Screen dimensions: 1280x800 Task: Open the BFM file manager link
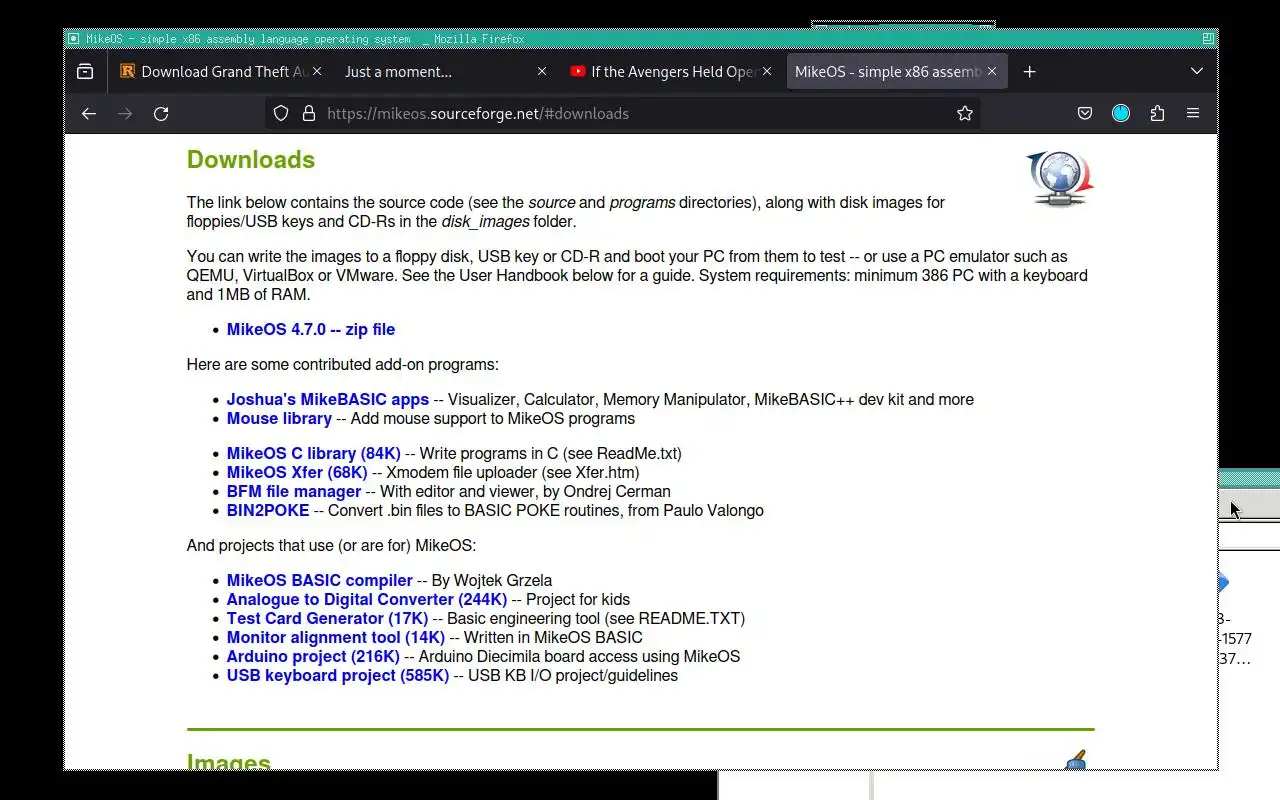[x=294, y=492]
